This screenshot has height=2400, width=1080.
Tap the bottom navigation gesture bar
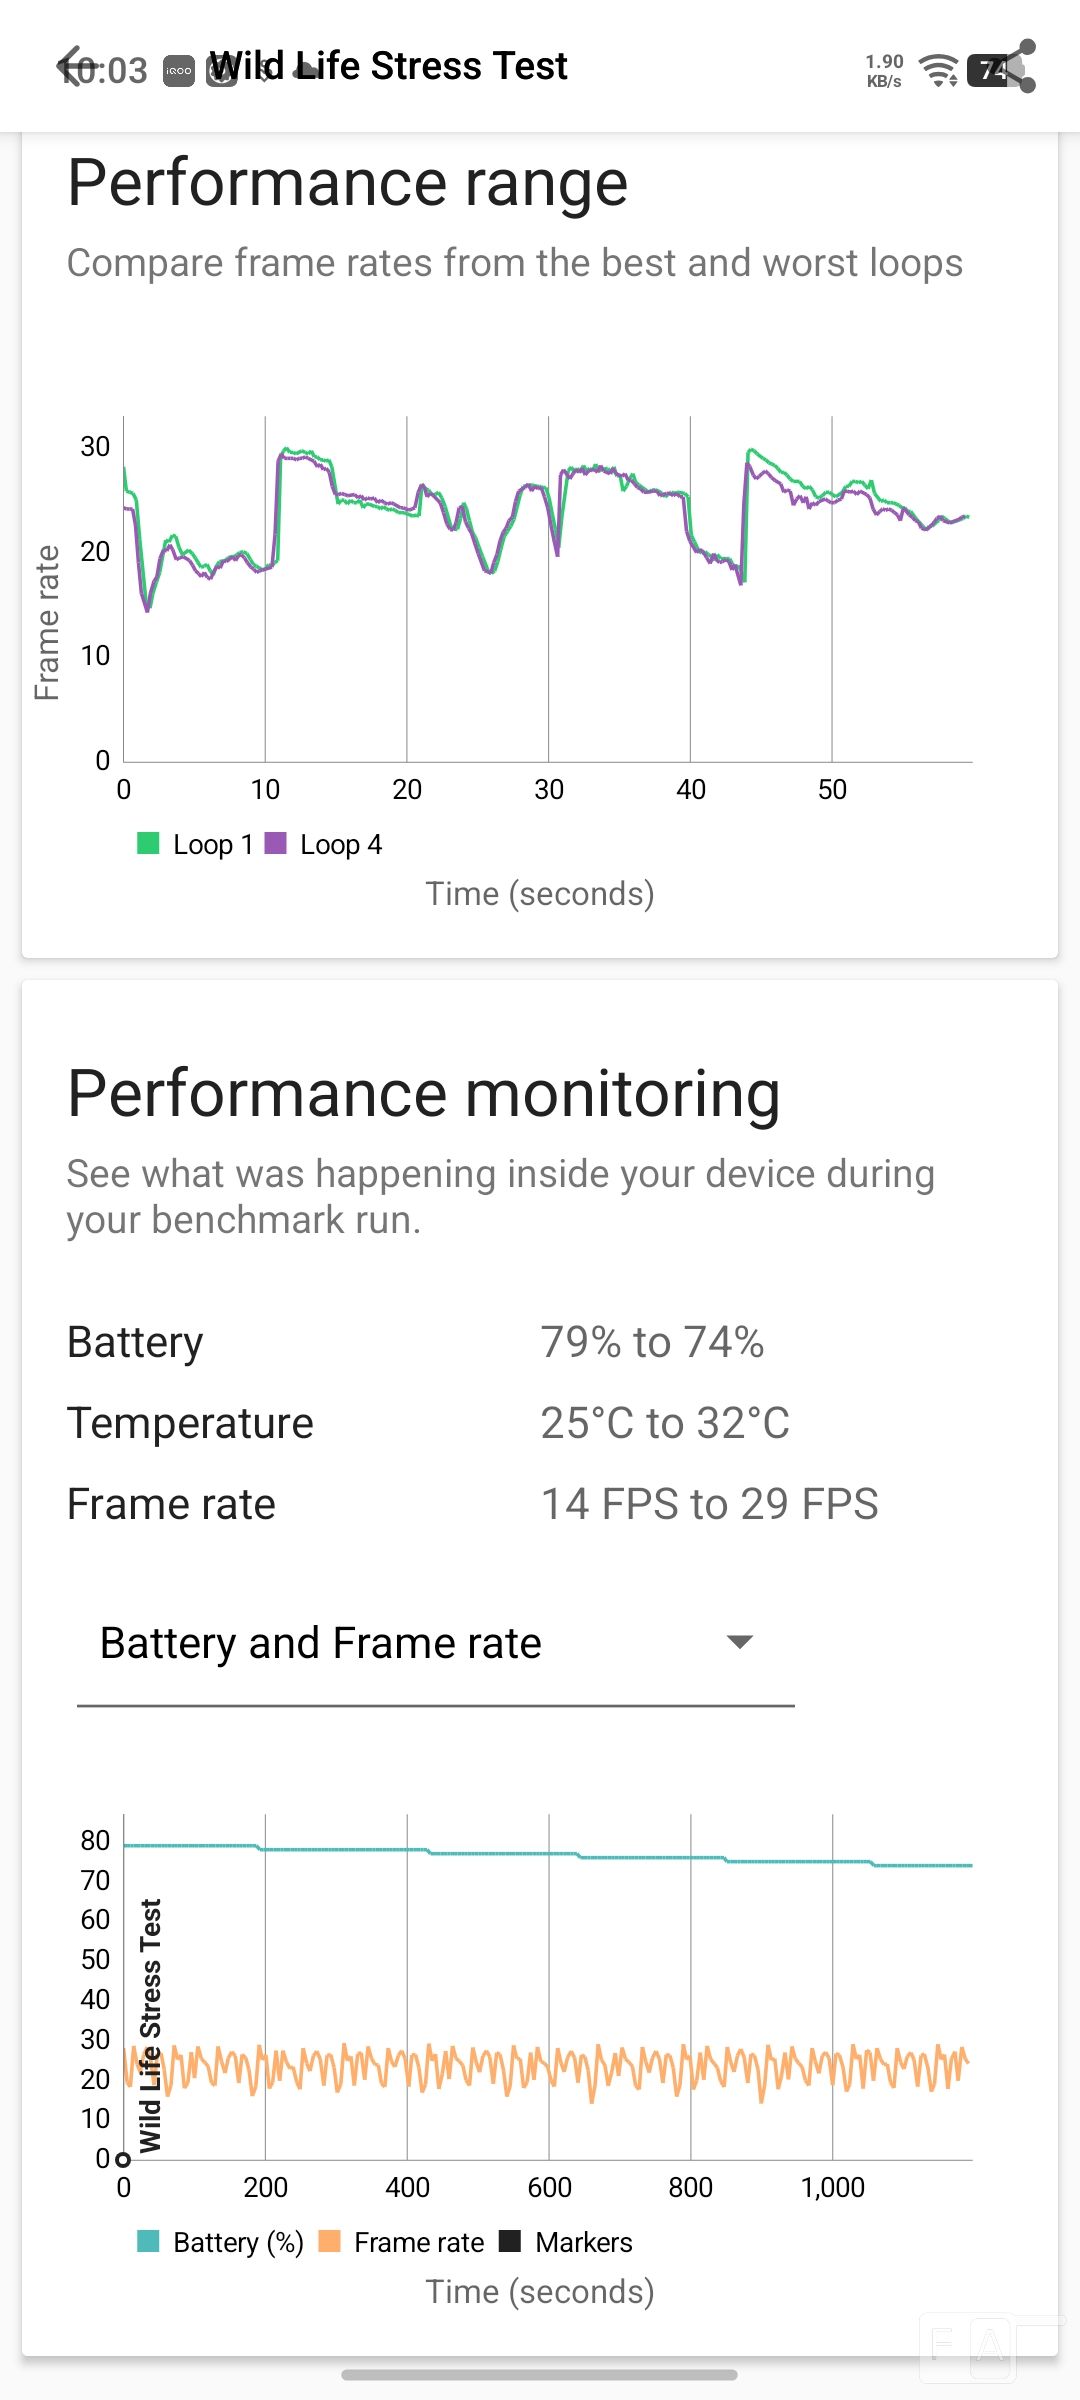(540, 2374)
